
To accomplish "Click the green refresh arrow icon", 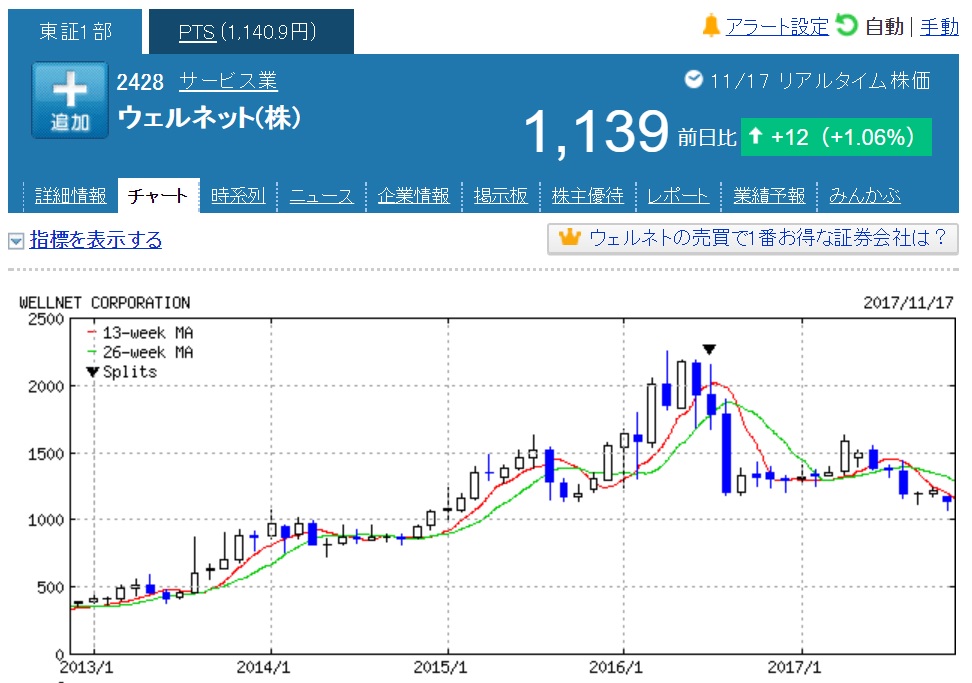I will tap(846, 25).
